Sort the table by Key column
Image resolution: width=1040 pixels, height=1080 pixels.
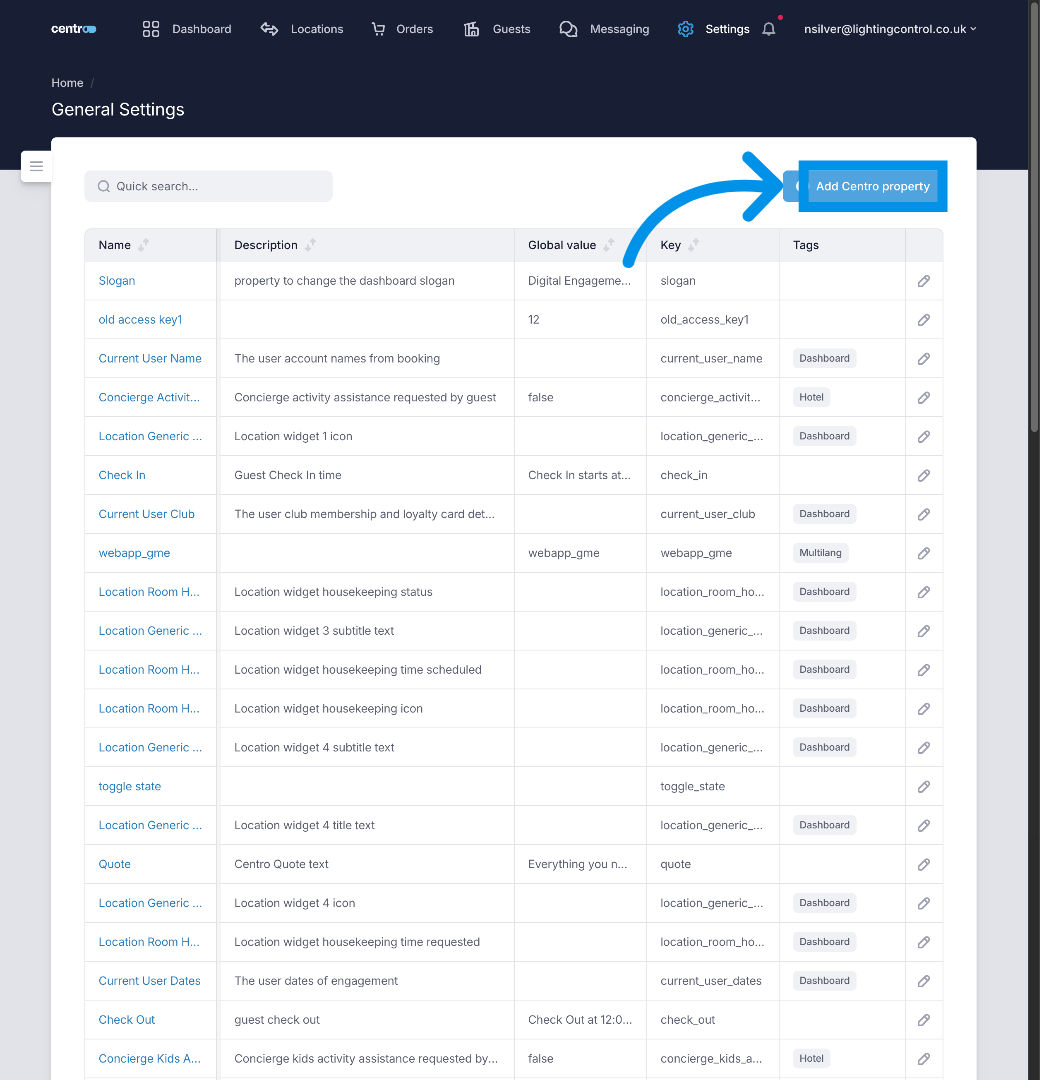point(694,245)
